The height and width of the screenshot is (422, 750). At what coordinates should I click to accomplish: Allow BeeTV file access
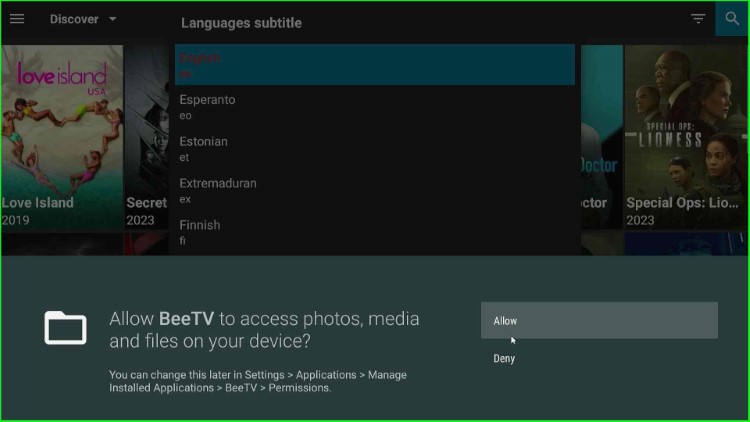coord(599,320)
